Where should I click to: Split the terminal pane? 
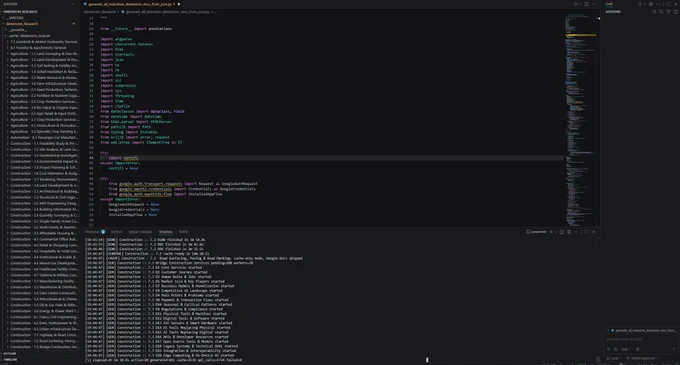(562, 232)
